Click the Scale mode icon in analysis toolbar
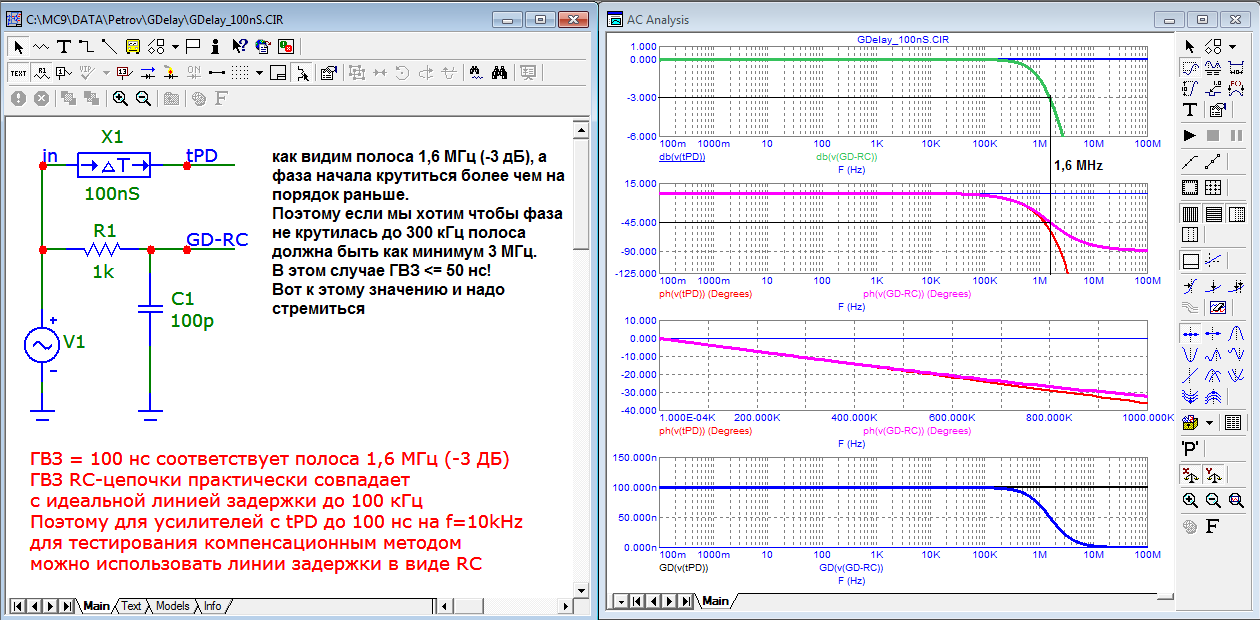This screenshot has width=1260, height=620. tap(1189, 66)
